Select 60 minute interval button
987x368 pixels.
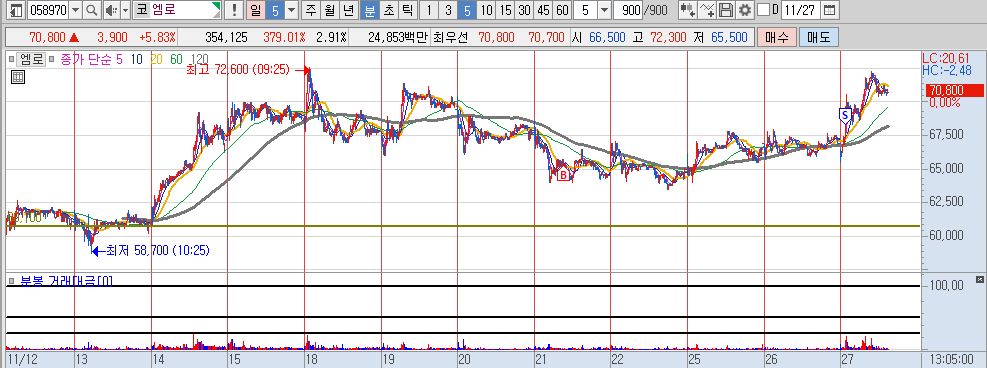562,10
